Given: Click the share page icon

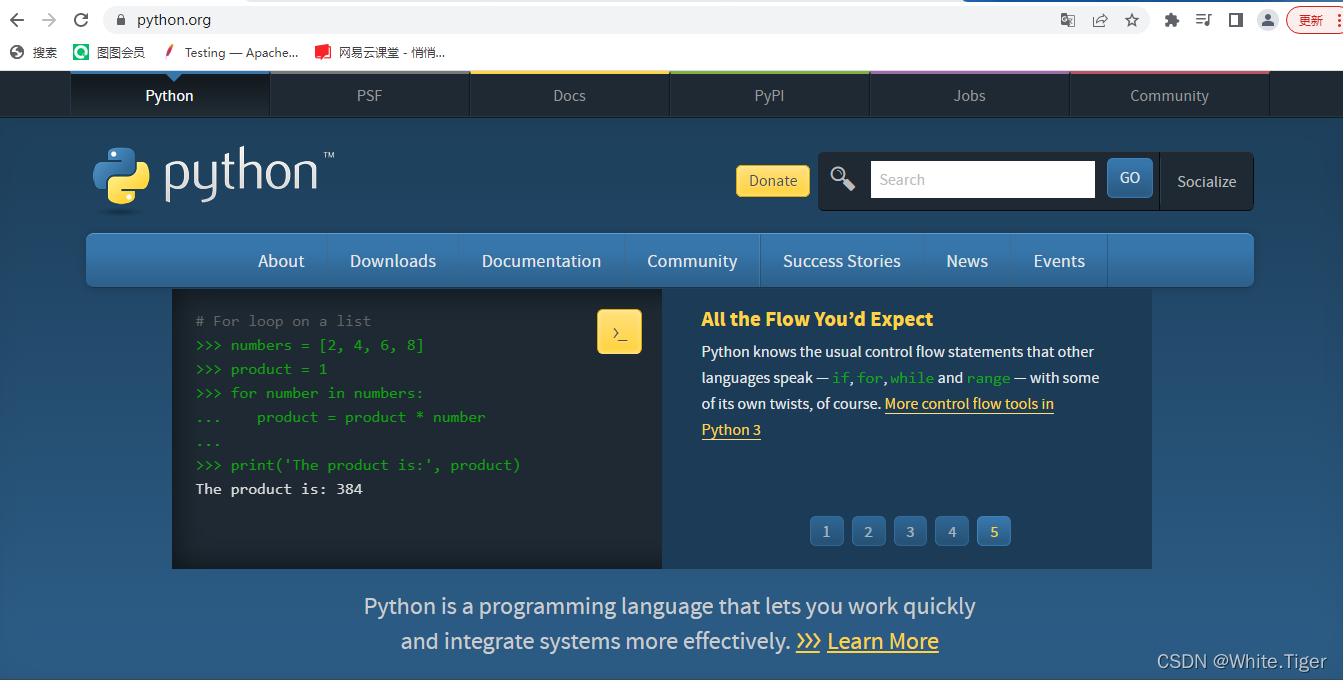Looking at the screenshot, I should click(x=1100, y=20).
